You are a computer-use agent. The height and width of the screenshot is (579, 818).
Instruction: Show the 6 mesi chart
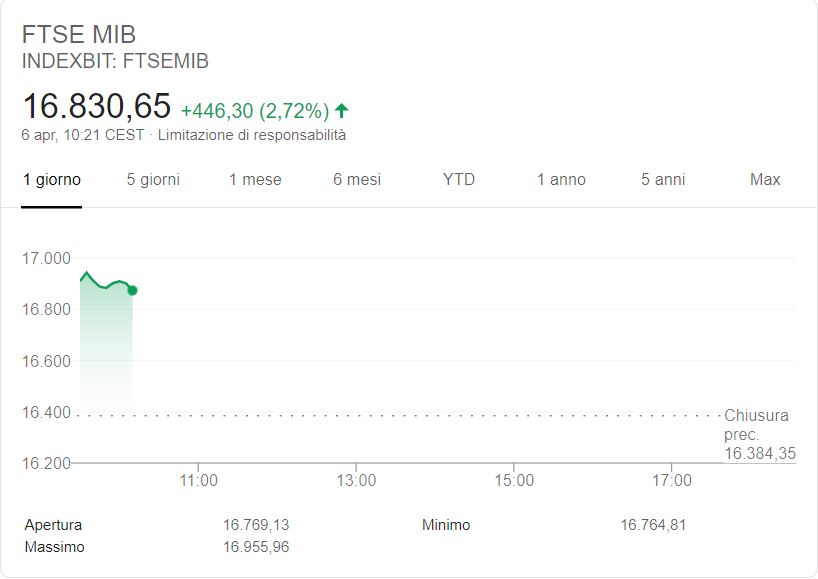coord(357,180)
